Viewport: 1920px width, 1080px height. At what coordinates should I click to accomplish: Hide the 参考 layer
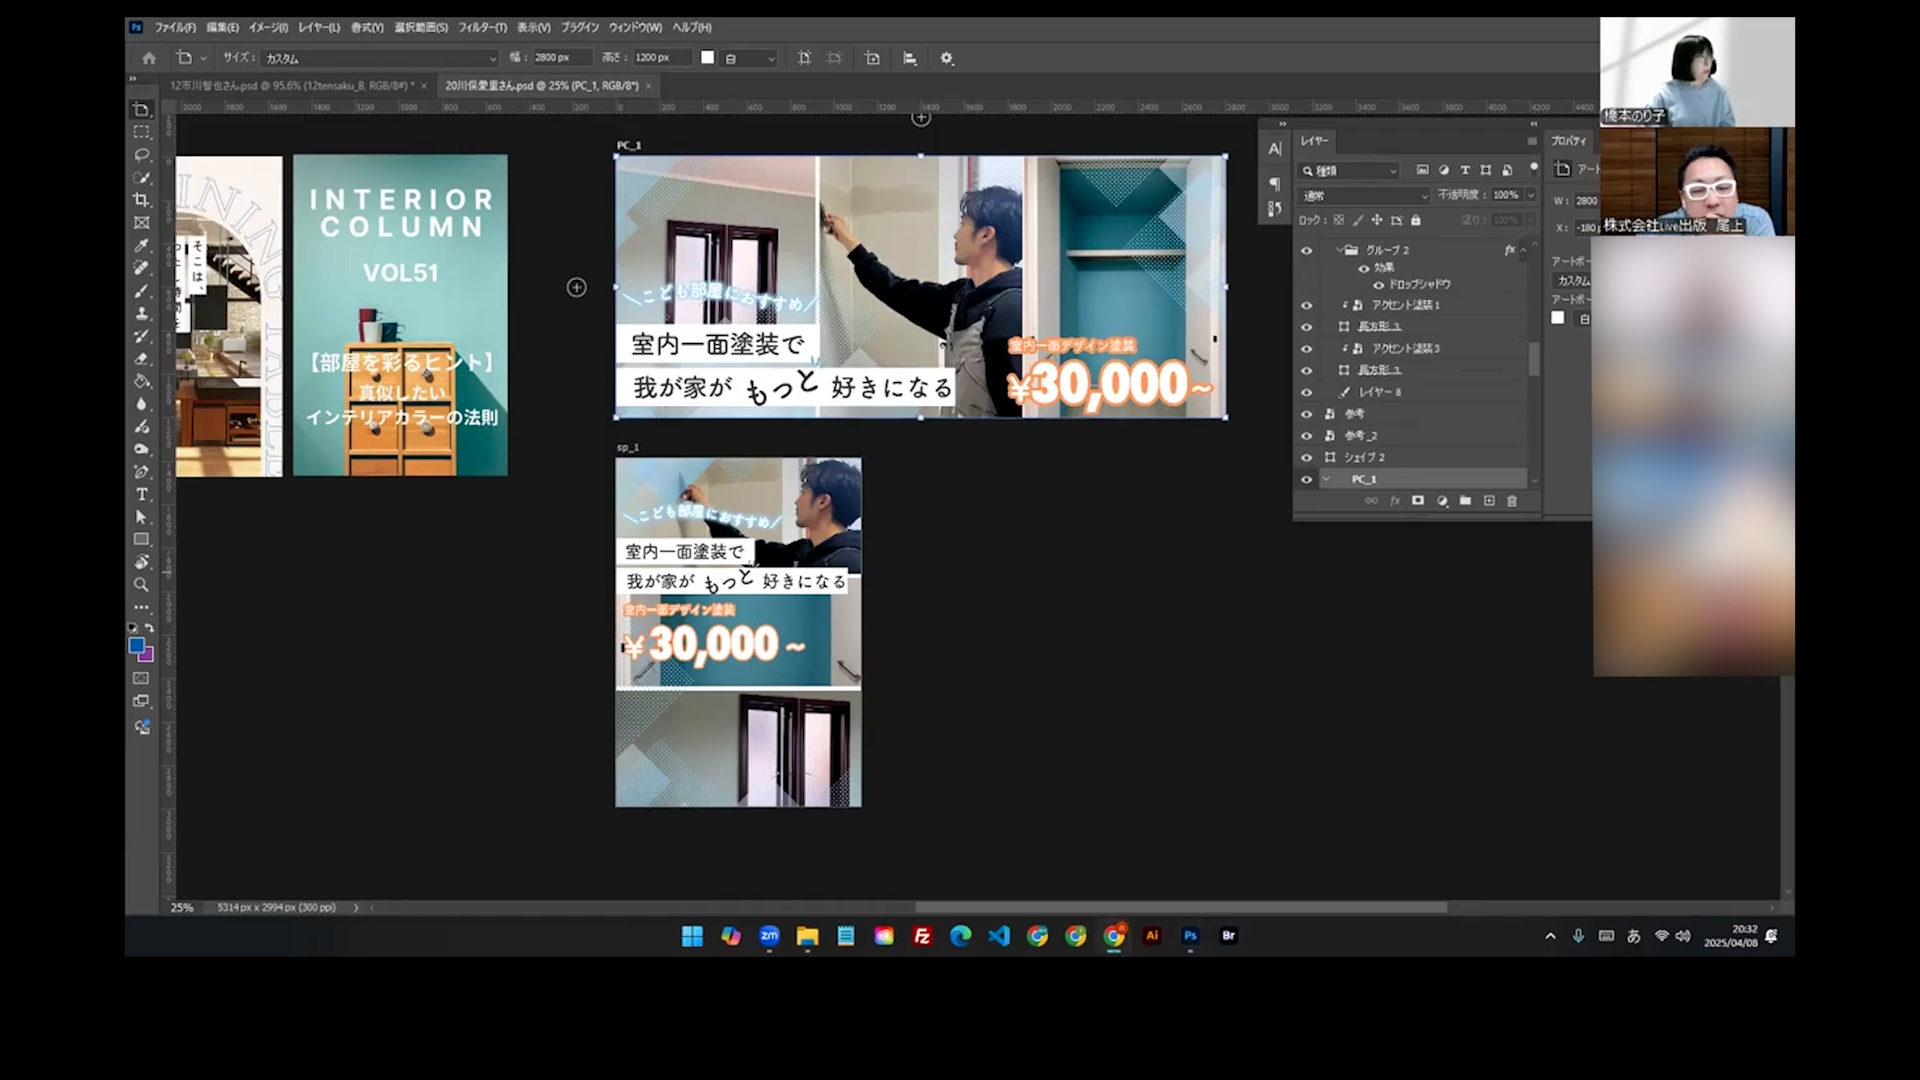[1307, 413]
